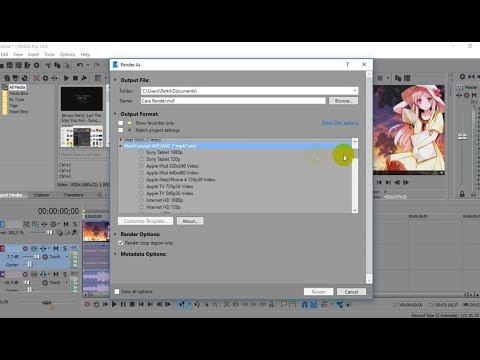
Task: Toggle Enable Snapping magnet icon
Action: [304, 304]
